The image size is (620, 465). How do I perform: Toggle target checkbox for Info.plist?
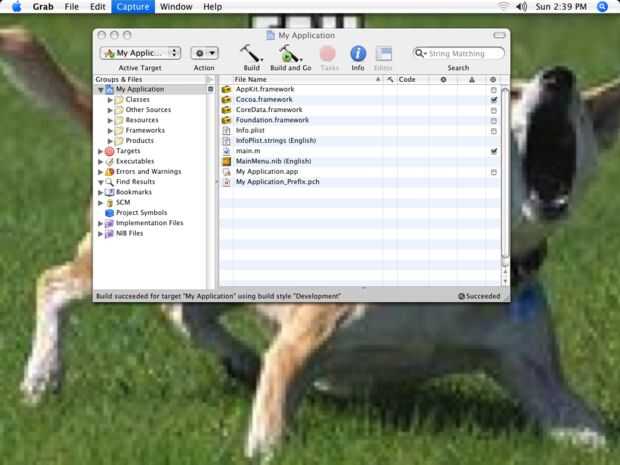[493, 131]
